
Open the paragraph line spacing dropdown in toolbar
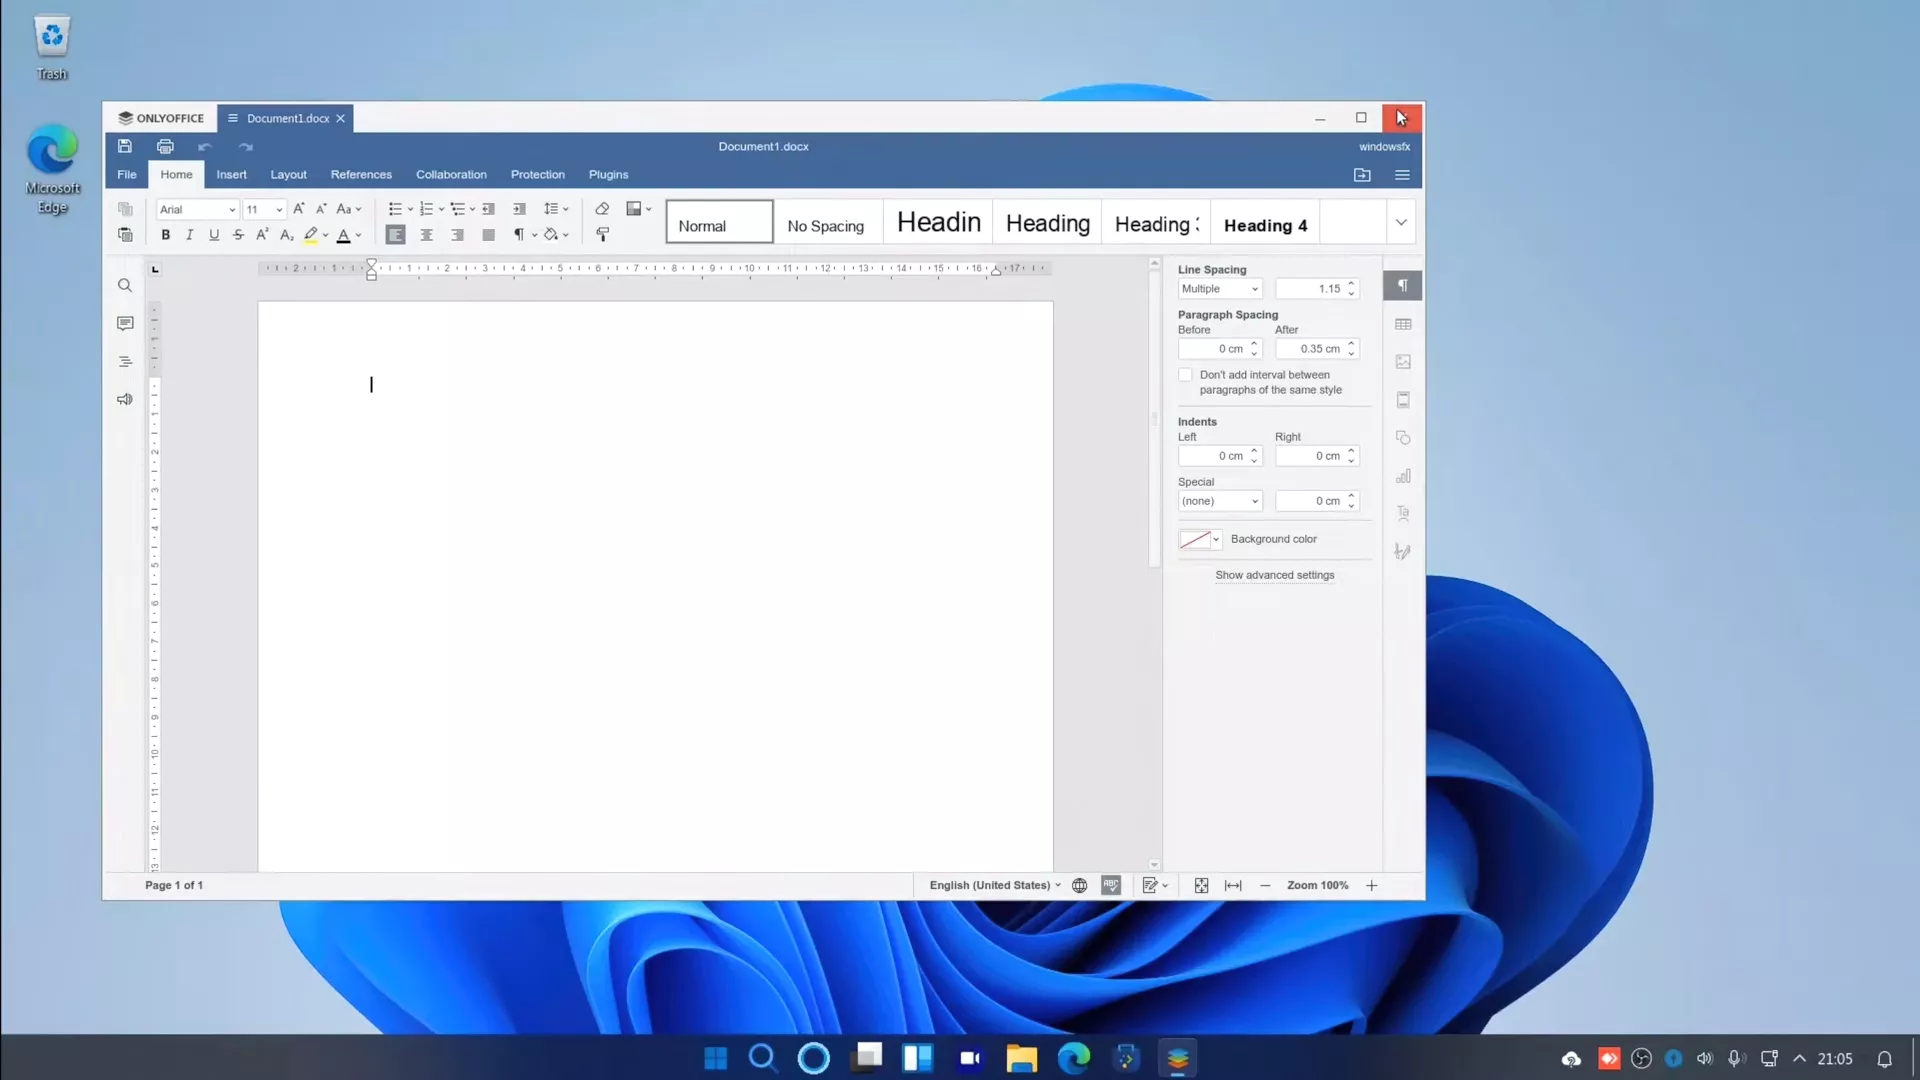(555, 209)
